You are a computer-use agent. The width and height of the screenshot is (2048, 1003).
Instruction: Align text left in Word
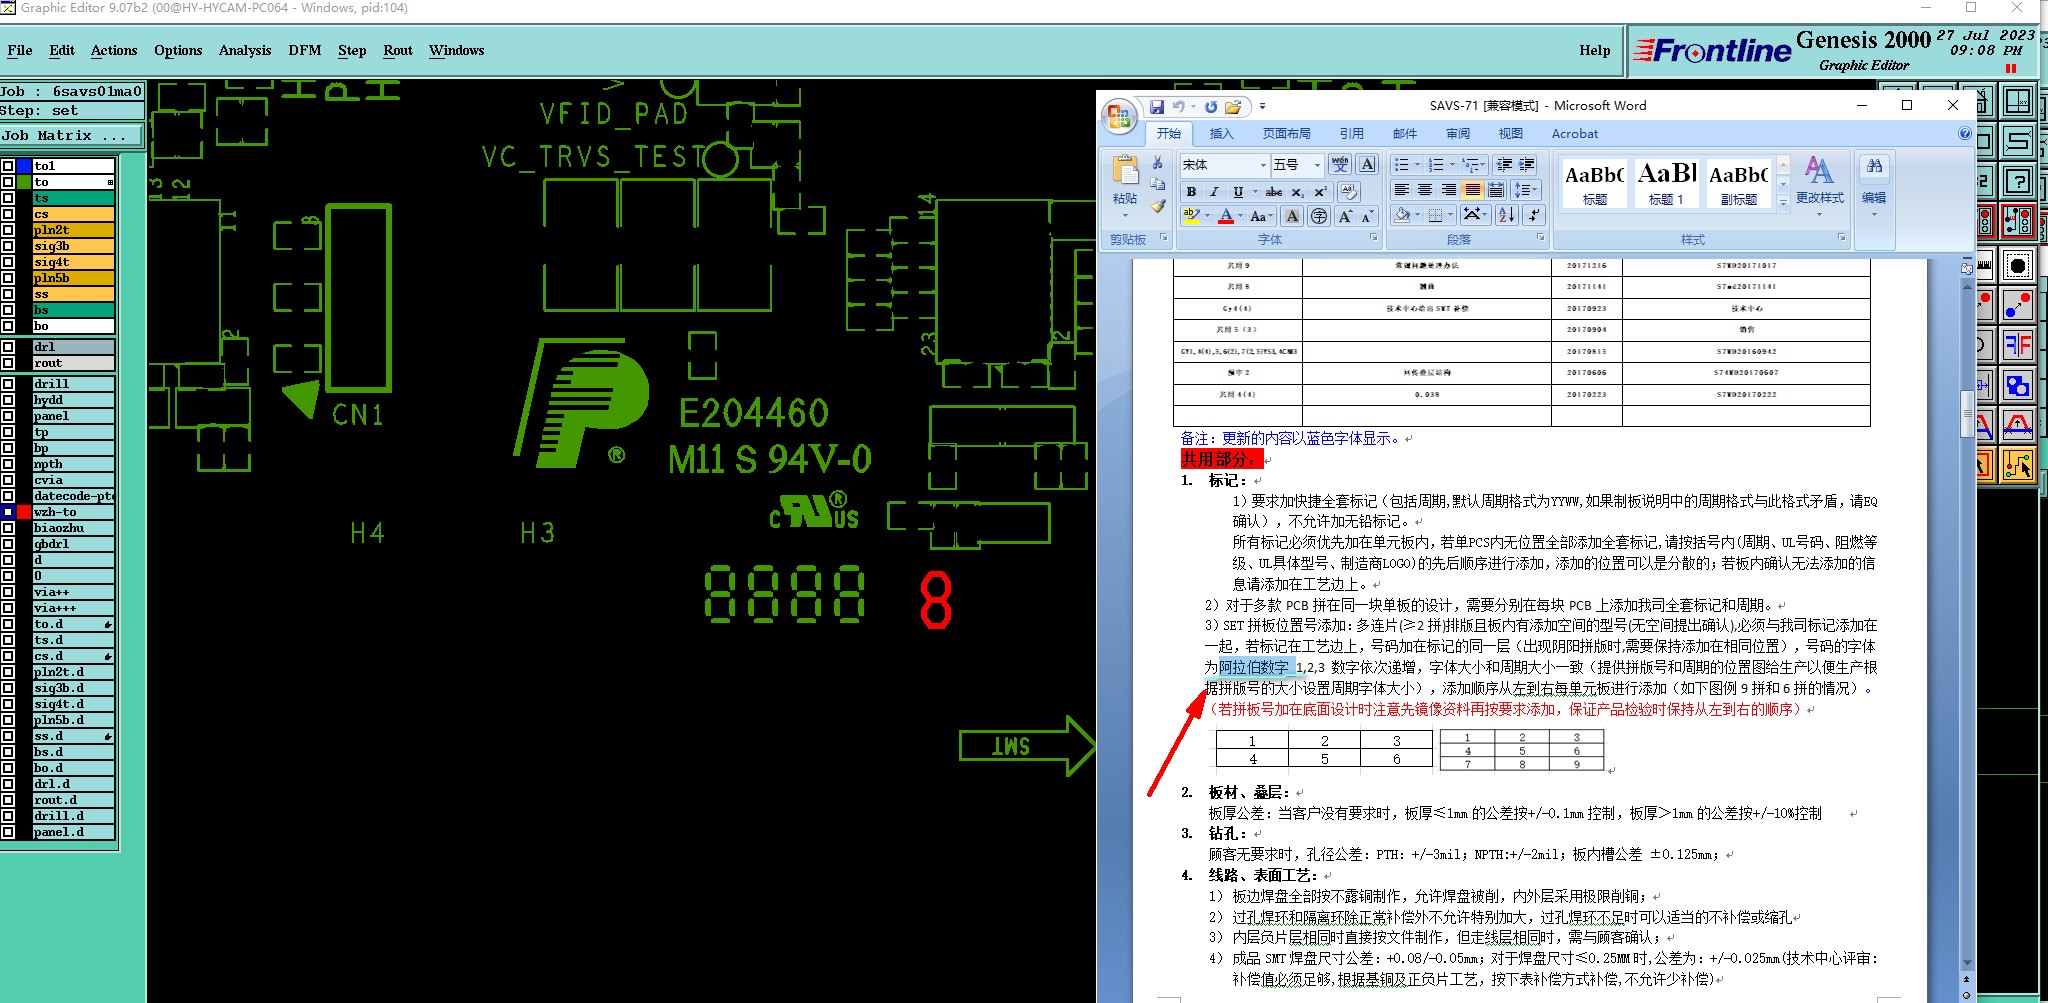[1401, 190]
